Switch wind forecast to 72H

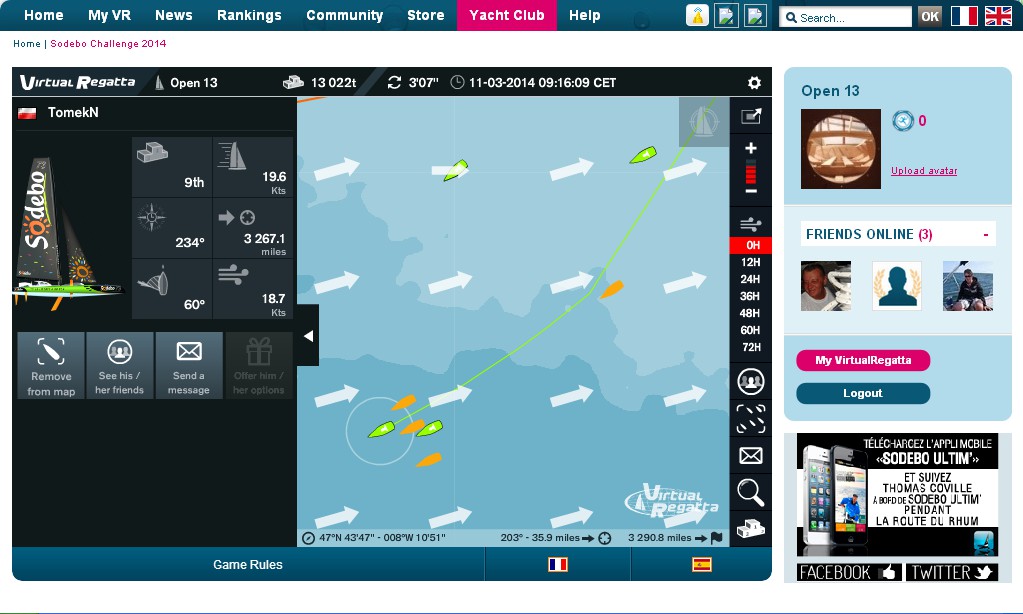pyautogui.click(x=750, y=347)
